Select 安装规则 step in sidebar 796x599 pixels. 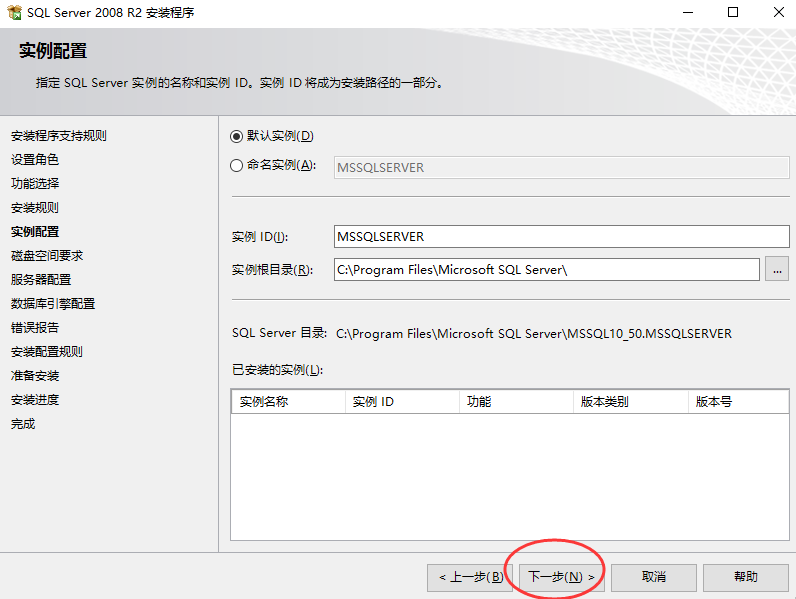[35, 208]
